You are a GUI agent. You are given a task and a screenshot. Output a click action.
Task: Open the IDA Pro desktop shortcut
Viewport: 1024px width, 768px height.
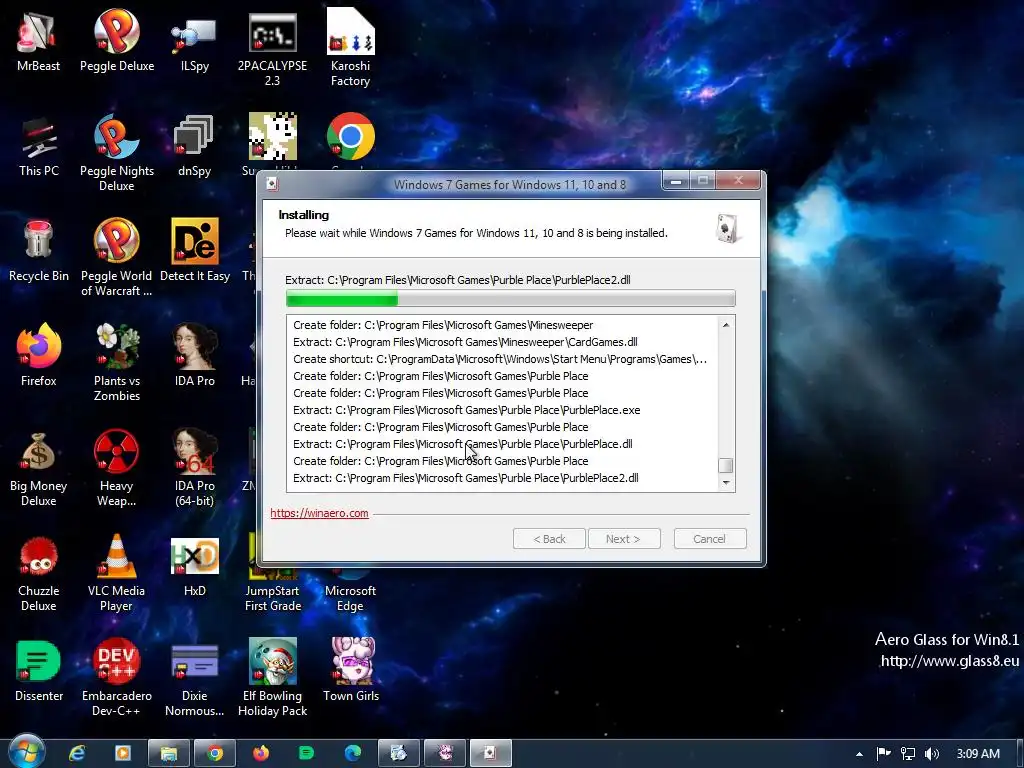(194, 355)
